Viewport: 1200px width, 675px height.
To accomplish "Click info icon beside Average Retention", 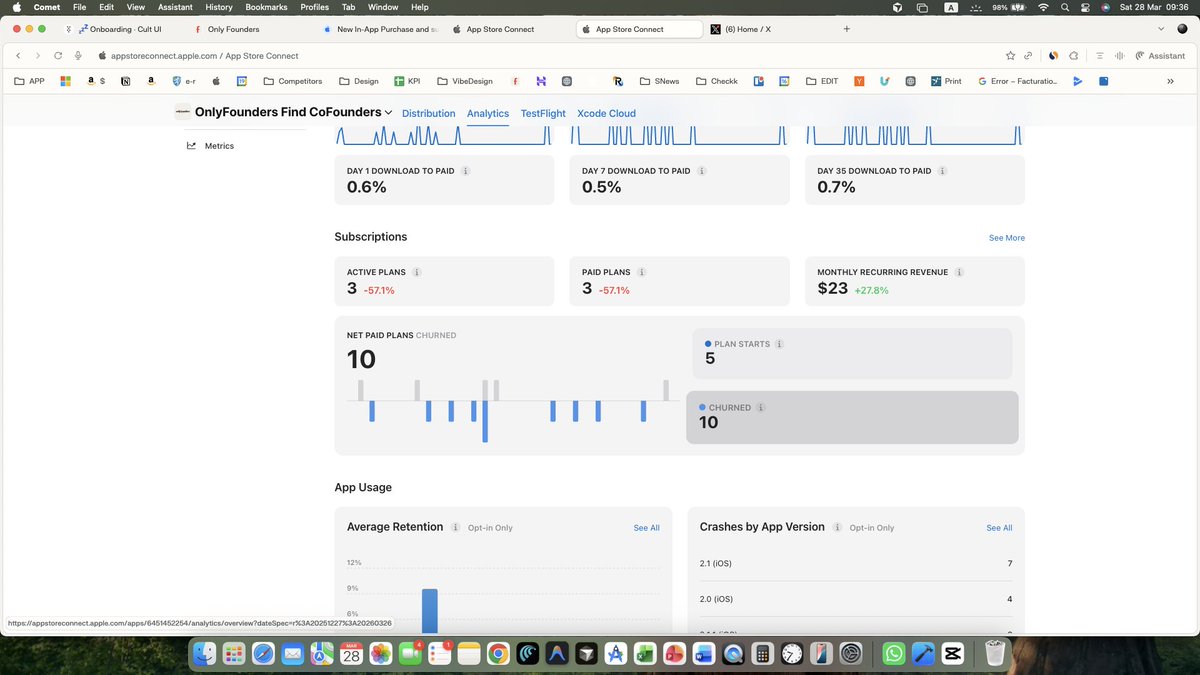I will tap(456, 527).
